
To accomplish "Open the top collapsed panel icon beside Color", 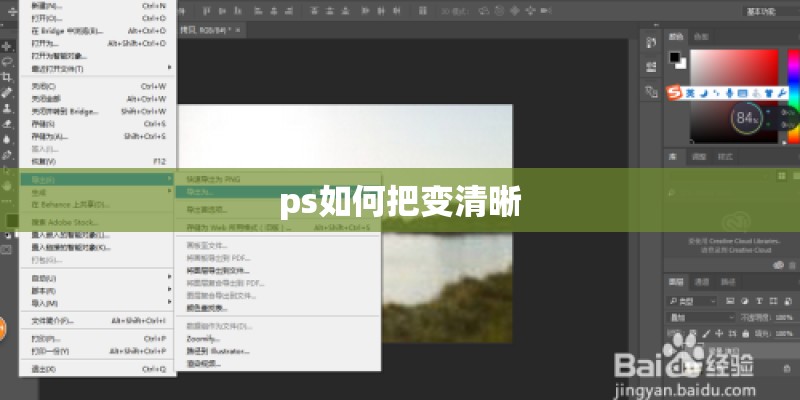I will [651, 42].
